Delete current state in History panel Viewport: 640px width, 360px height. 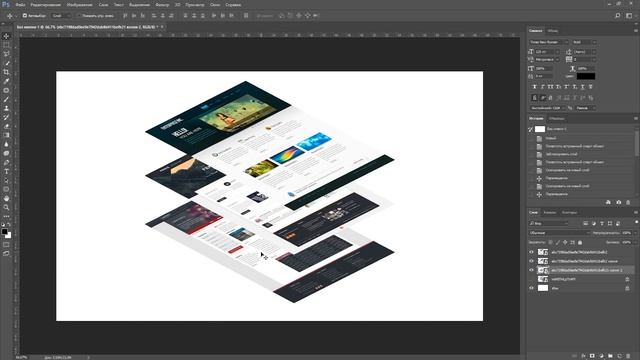point(628,202)
